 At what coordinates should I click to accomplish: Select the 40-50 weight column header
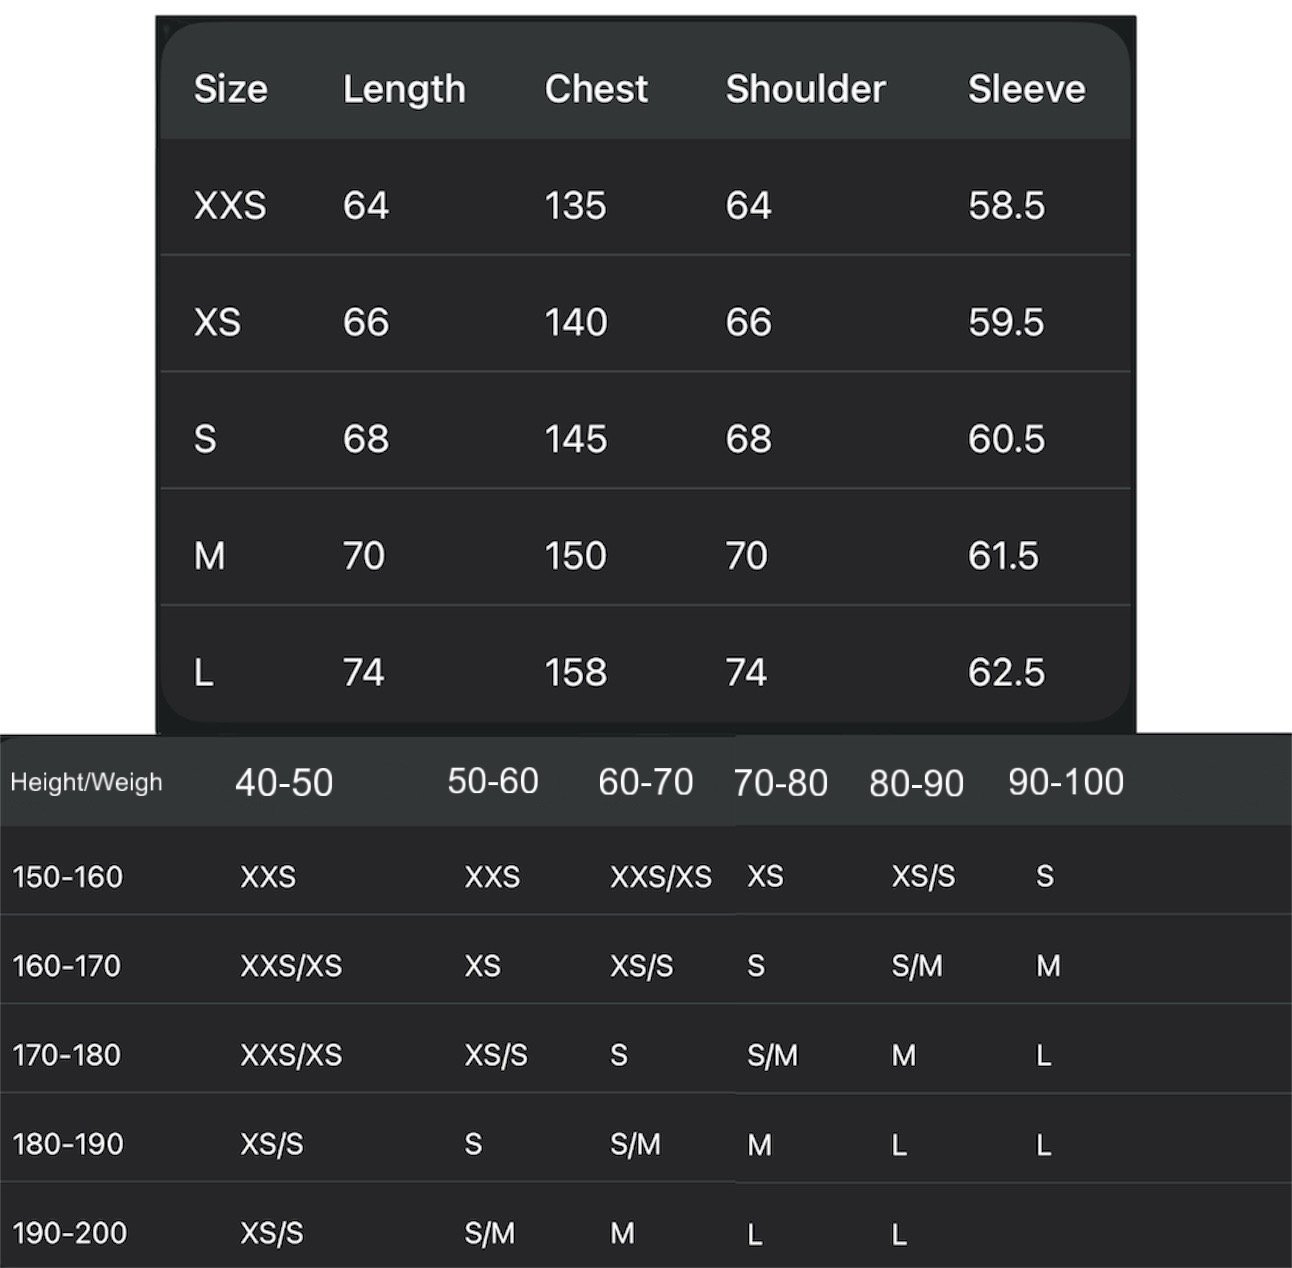[284, 782]
